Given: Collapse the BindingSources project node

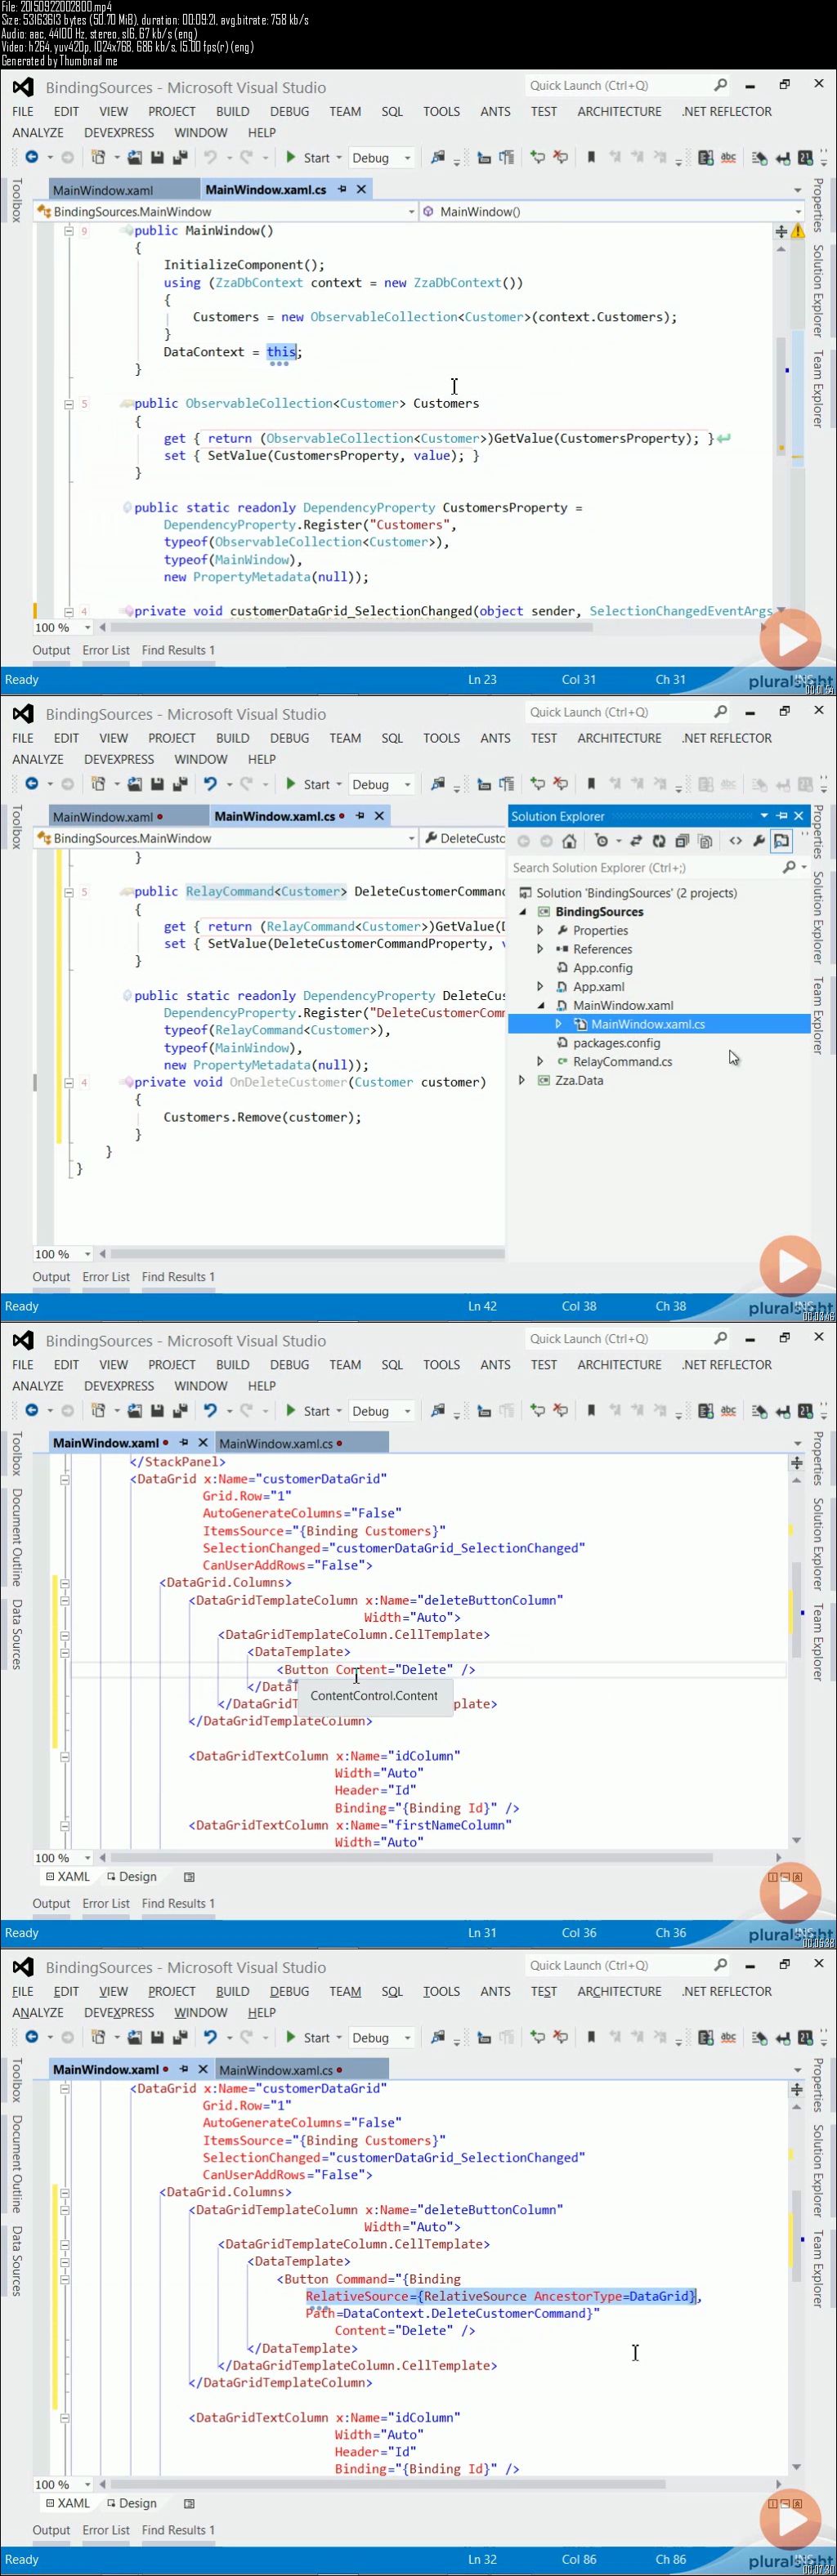Looking at the screenshot, I should (x=522, y=911).
